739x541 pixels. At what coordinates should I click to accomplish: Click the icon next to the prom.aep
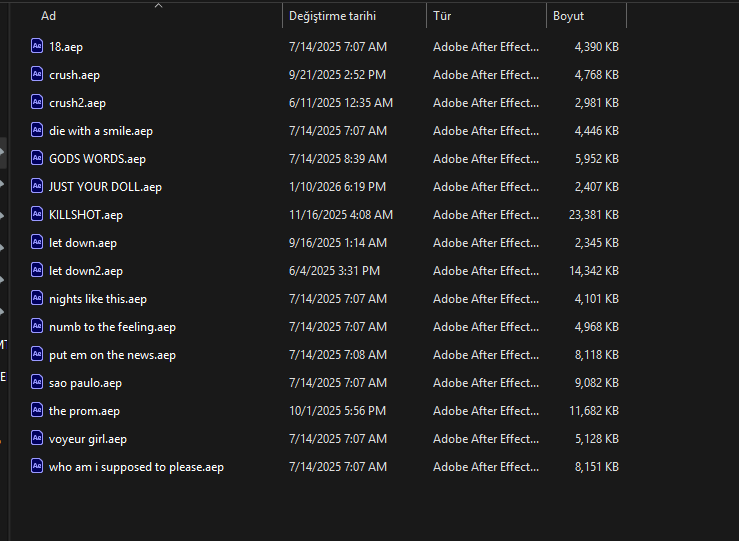pyautogui.click(x=38, y=410)
